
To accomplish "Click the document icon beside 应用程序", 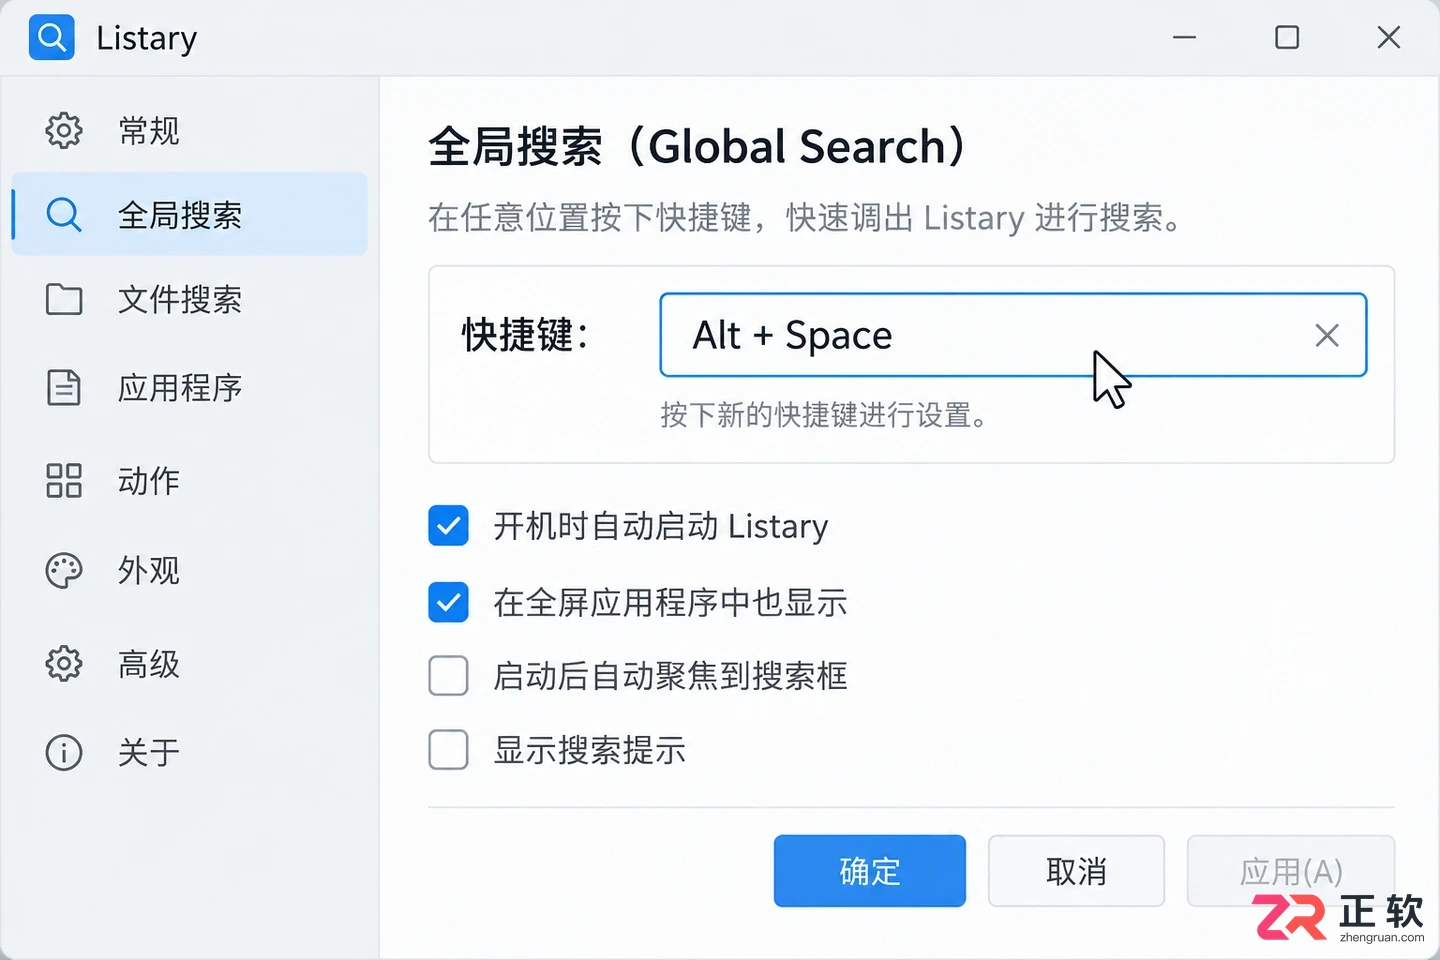I will (x=64, y=387).
